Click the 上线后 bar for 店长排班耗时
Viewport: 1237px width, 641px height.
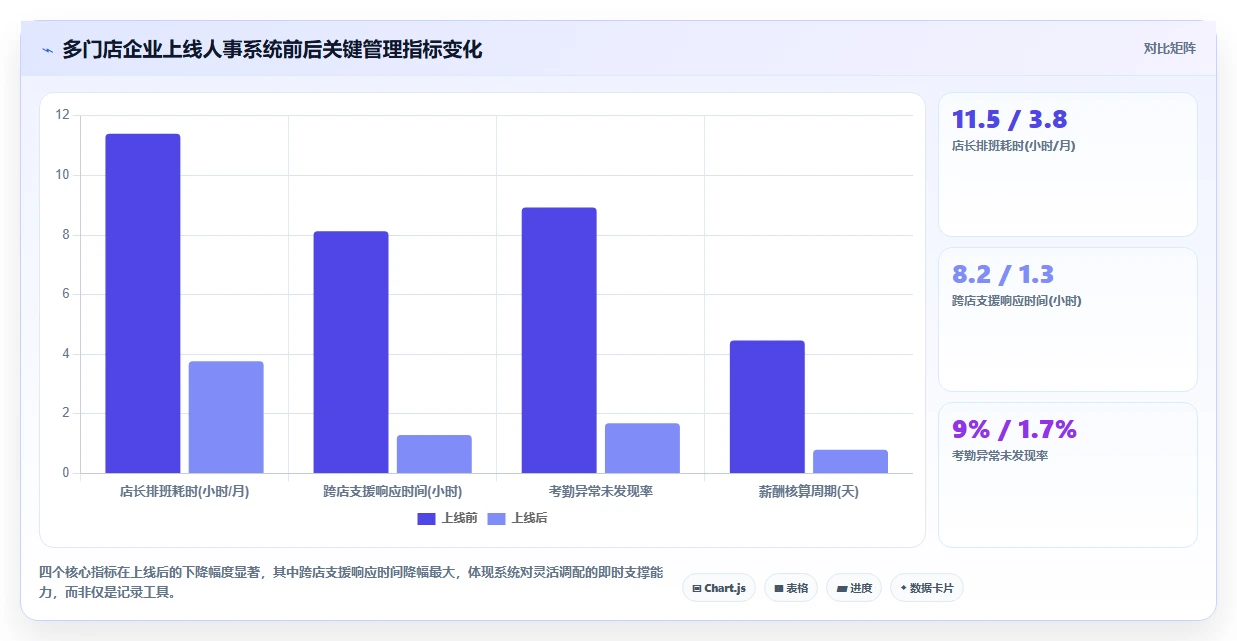226,417
